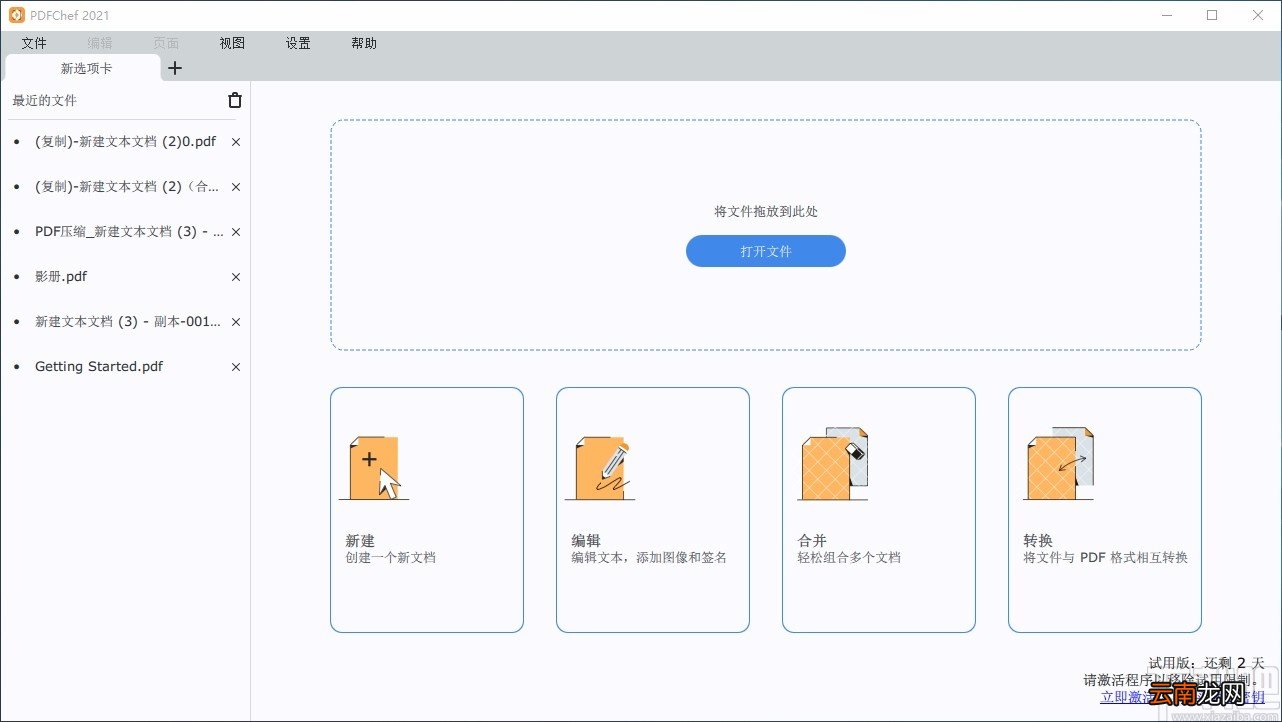Remove (复制)-新建文本文档 (2)0.pdf from recent list
Viewport: 1282px width, 722px height.
(236, 142)
